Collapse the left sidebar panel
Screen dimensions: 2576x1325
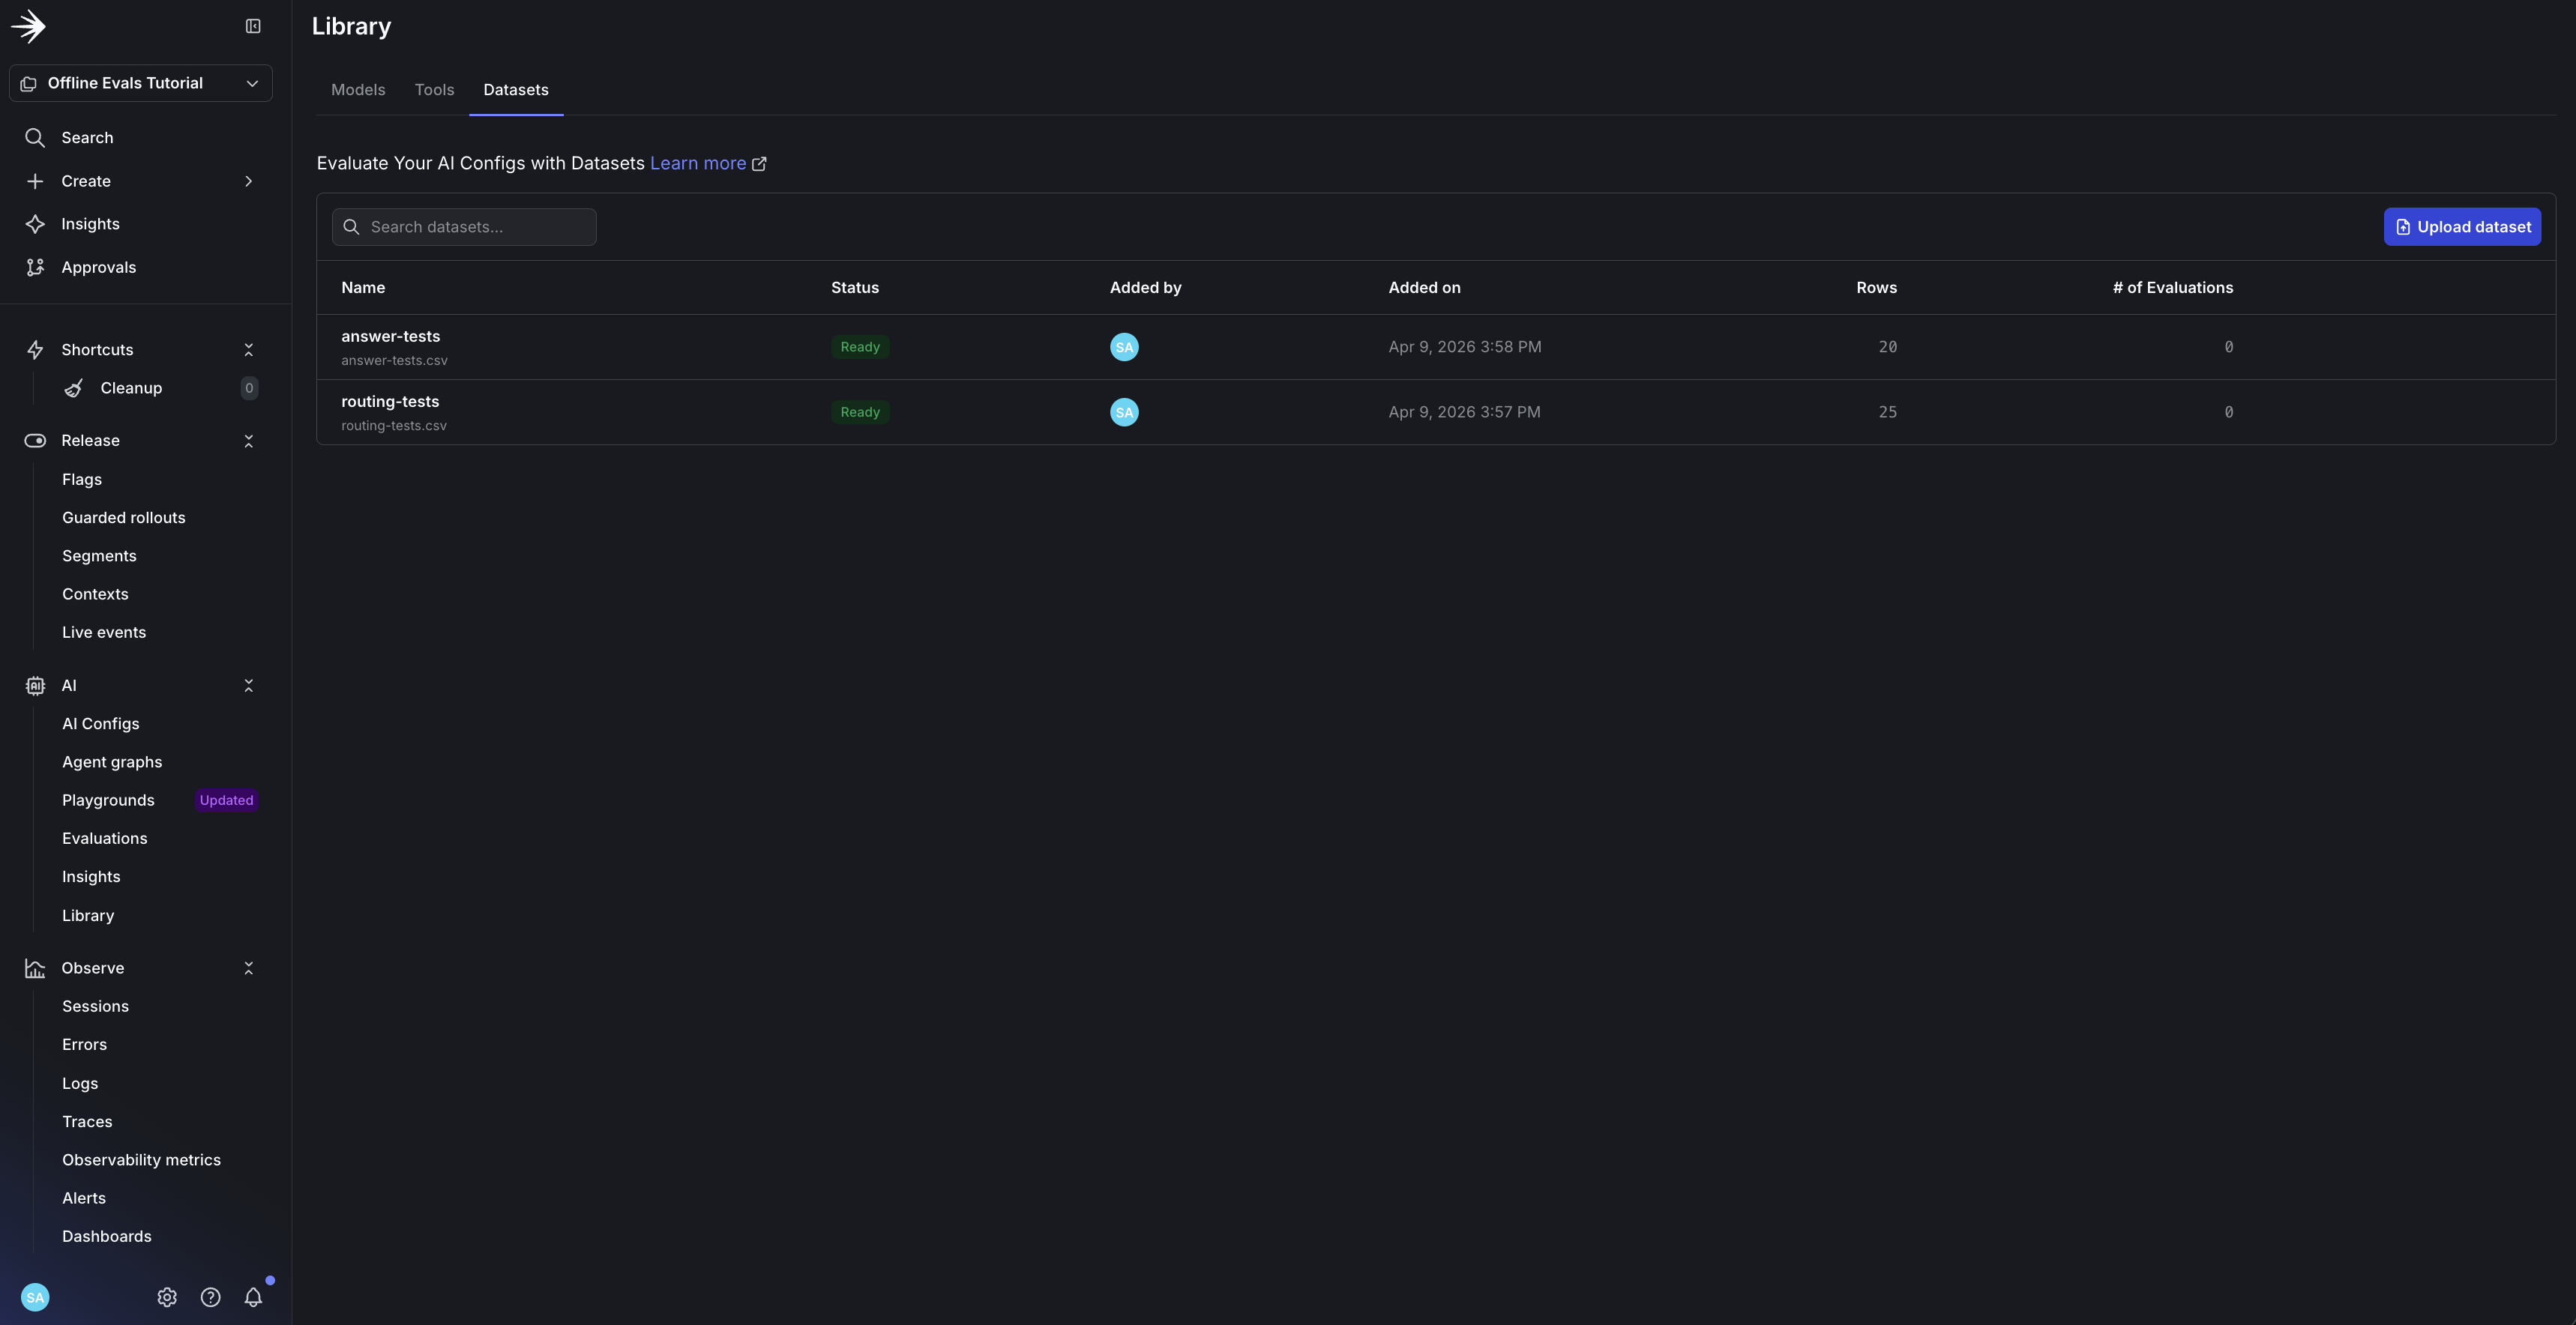(x=252, y=26)
